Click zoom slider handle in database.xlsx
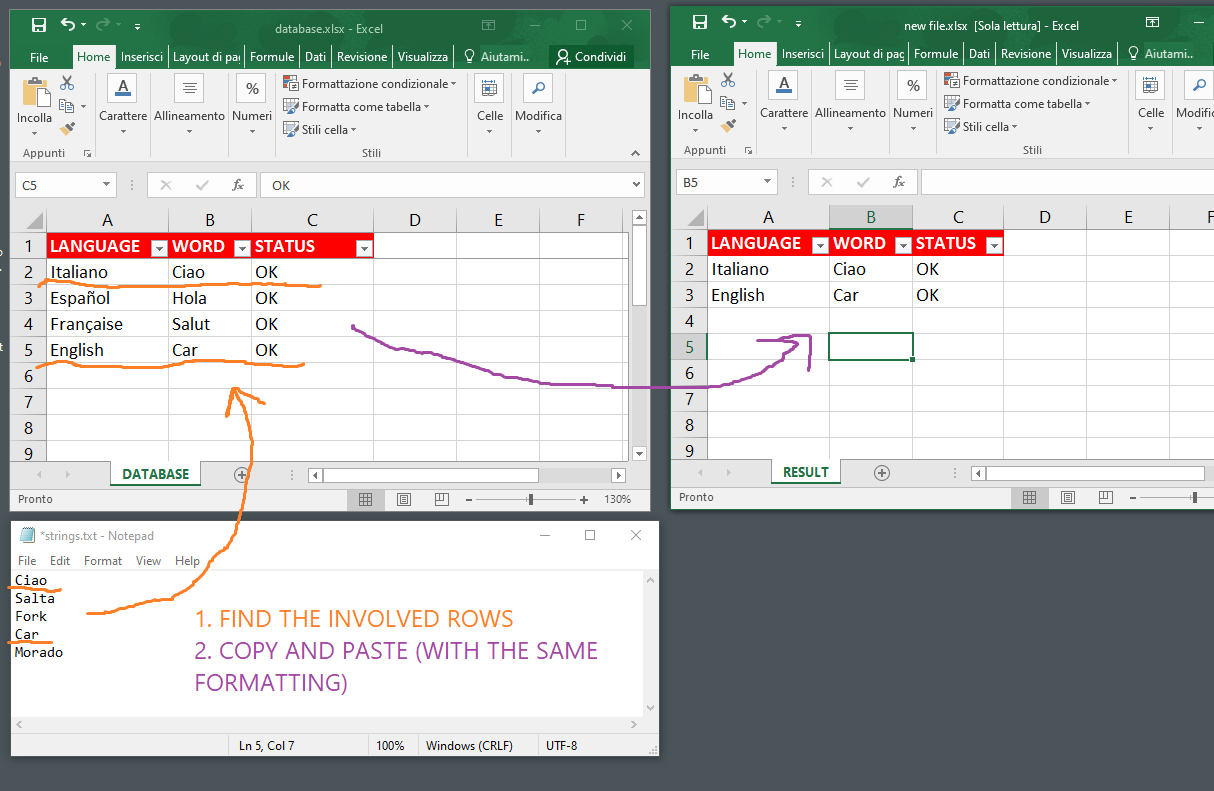 530,499
